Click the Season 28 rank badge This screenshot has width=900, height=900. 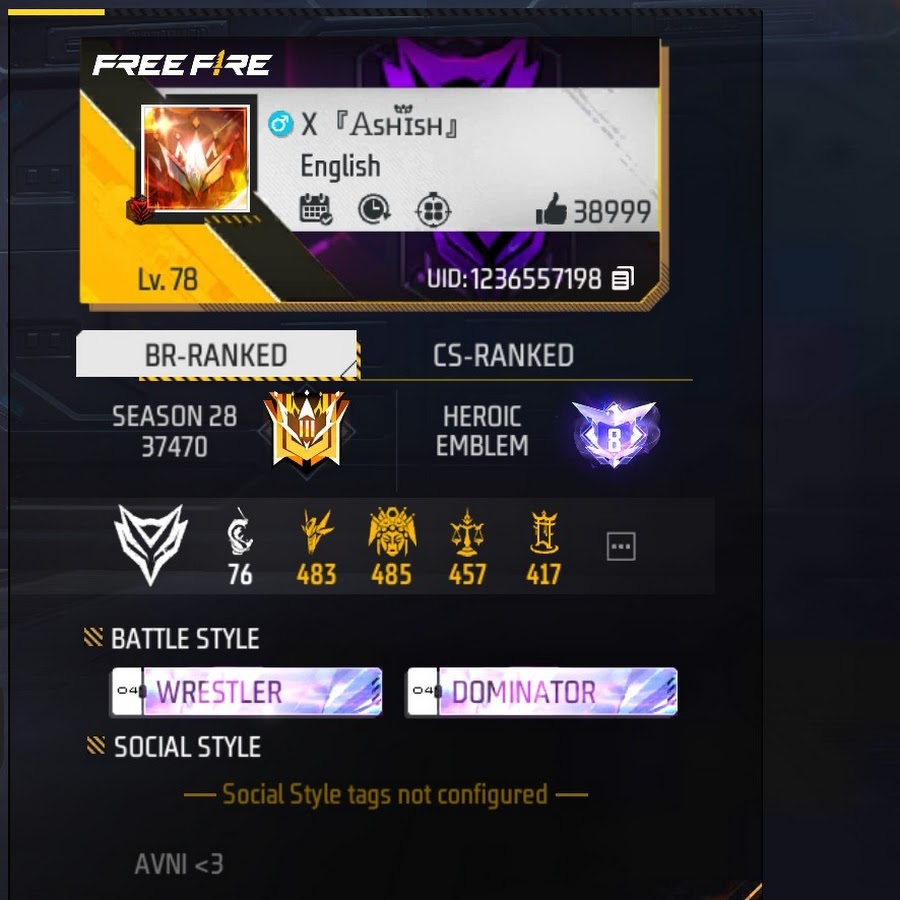coord(307,429)
